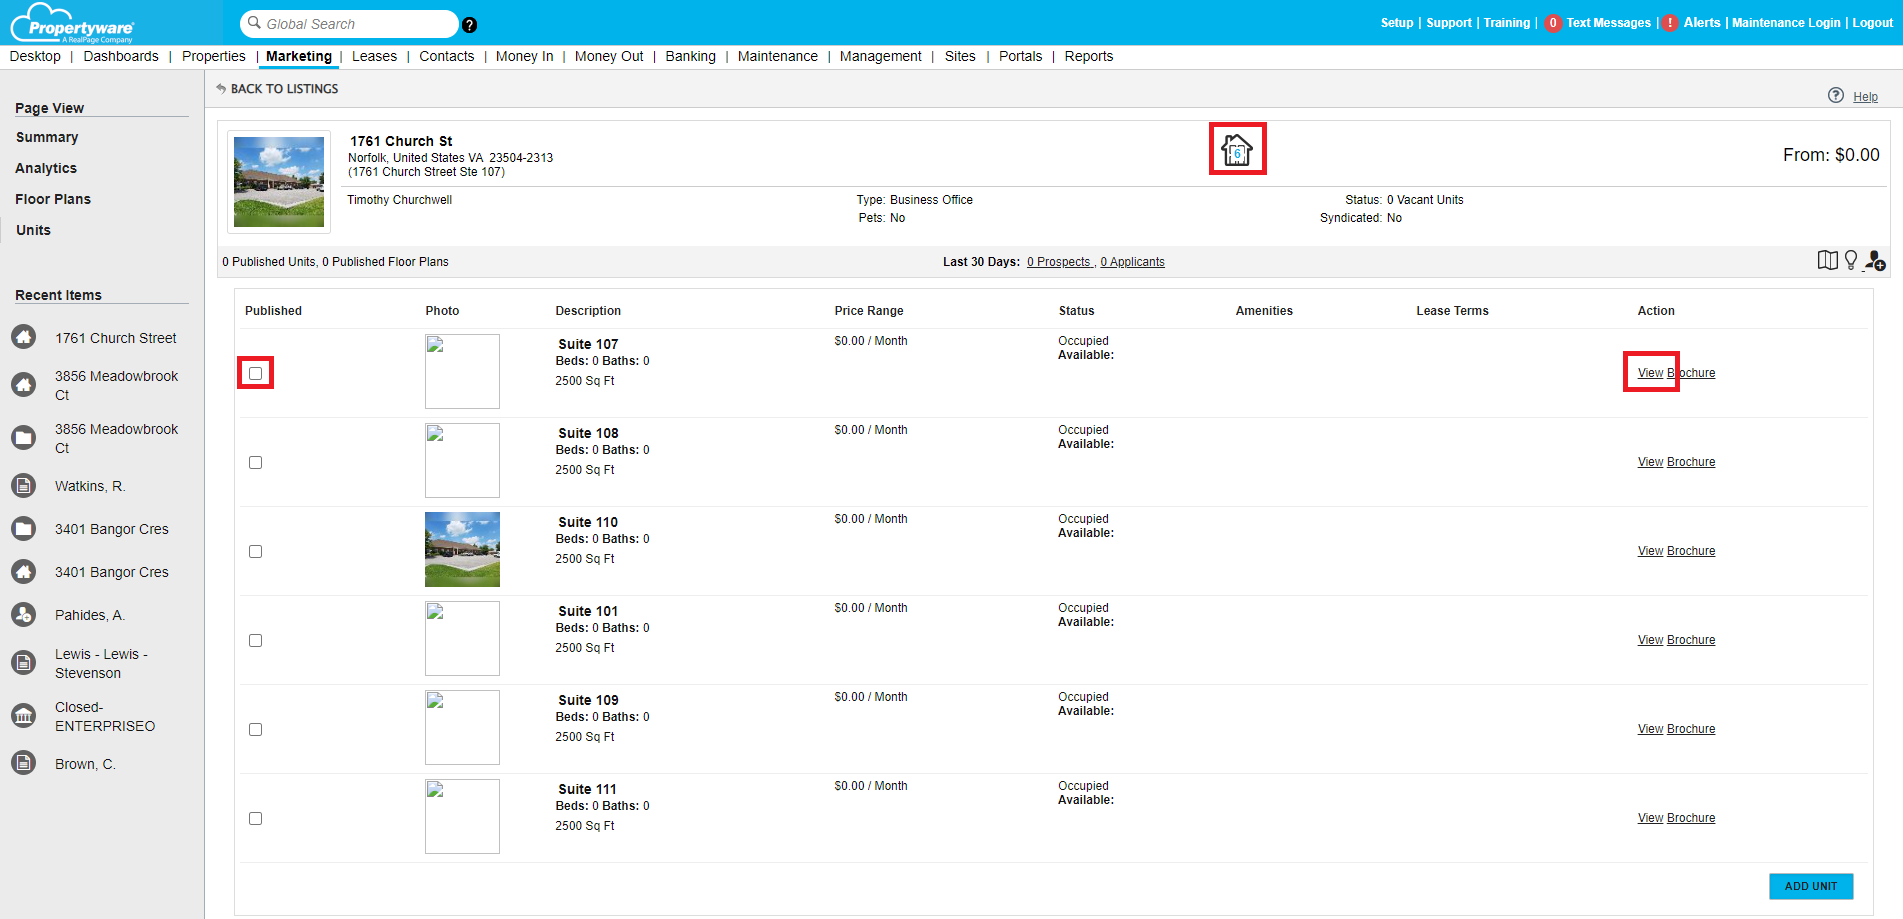This screenshot has width=1903, height=919.
Task: Switch to the Leases tab
Action: point(374,56)
